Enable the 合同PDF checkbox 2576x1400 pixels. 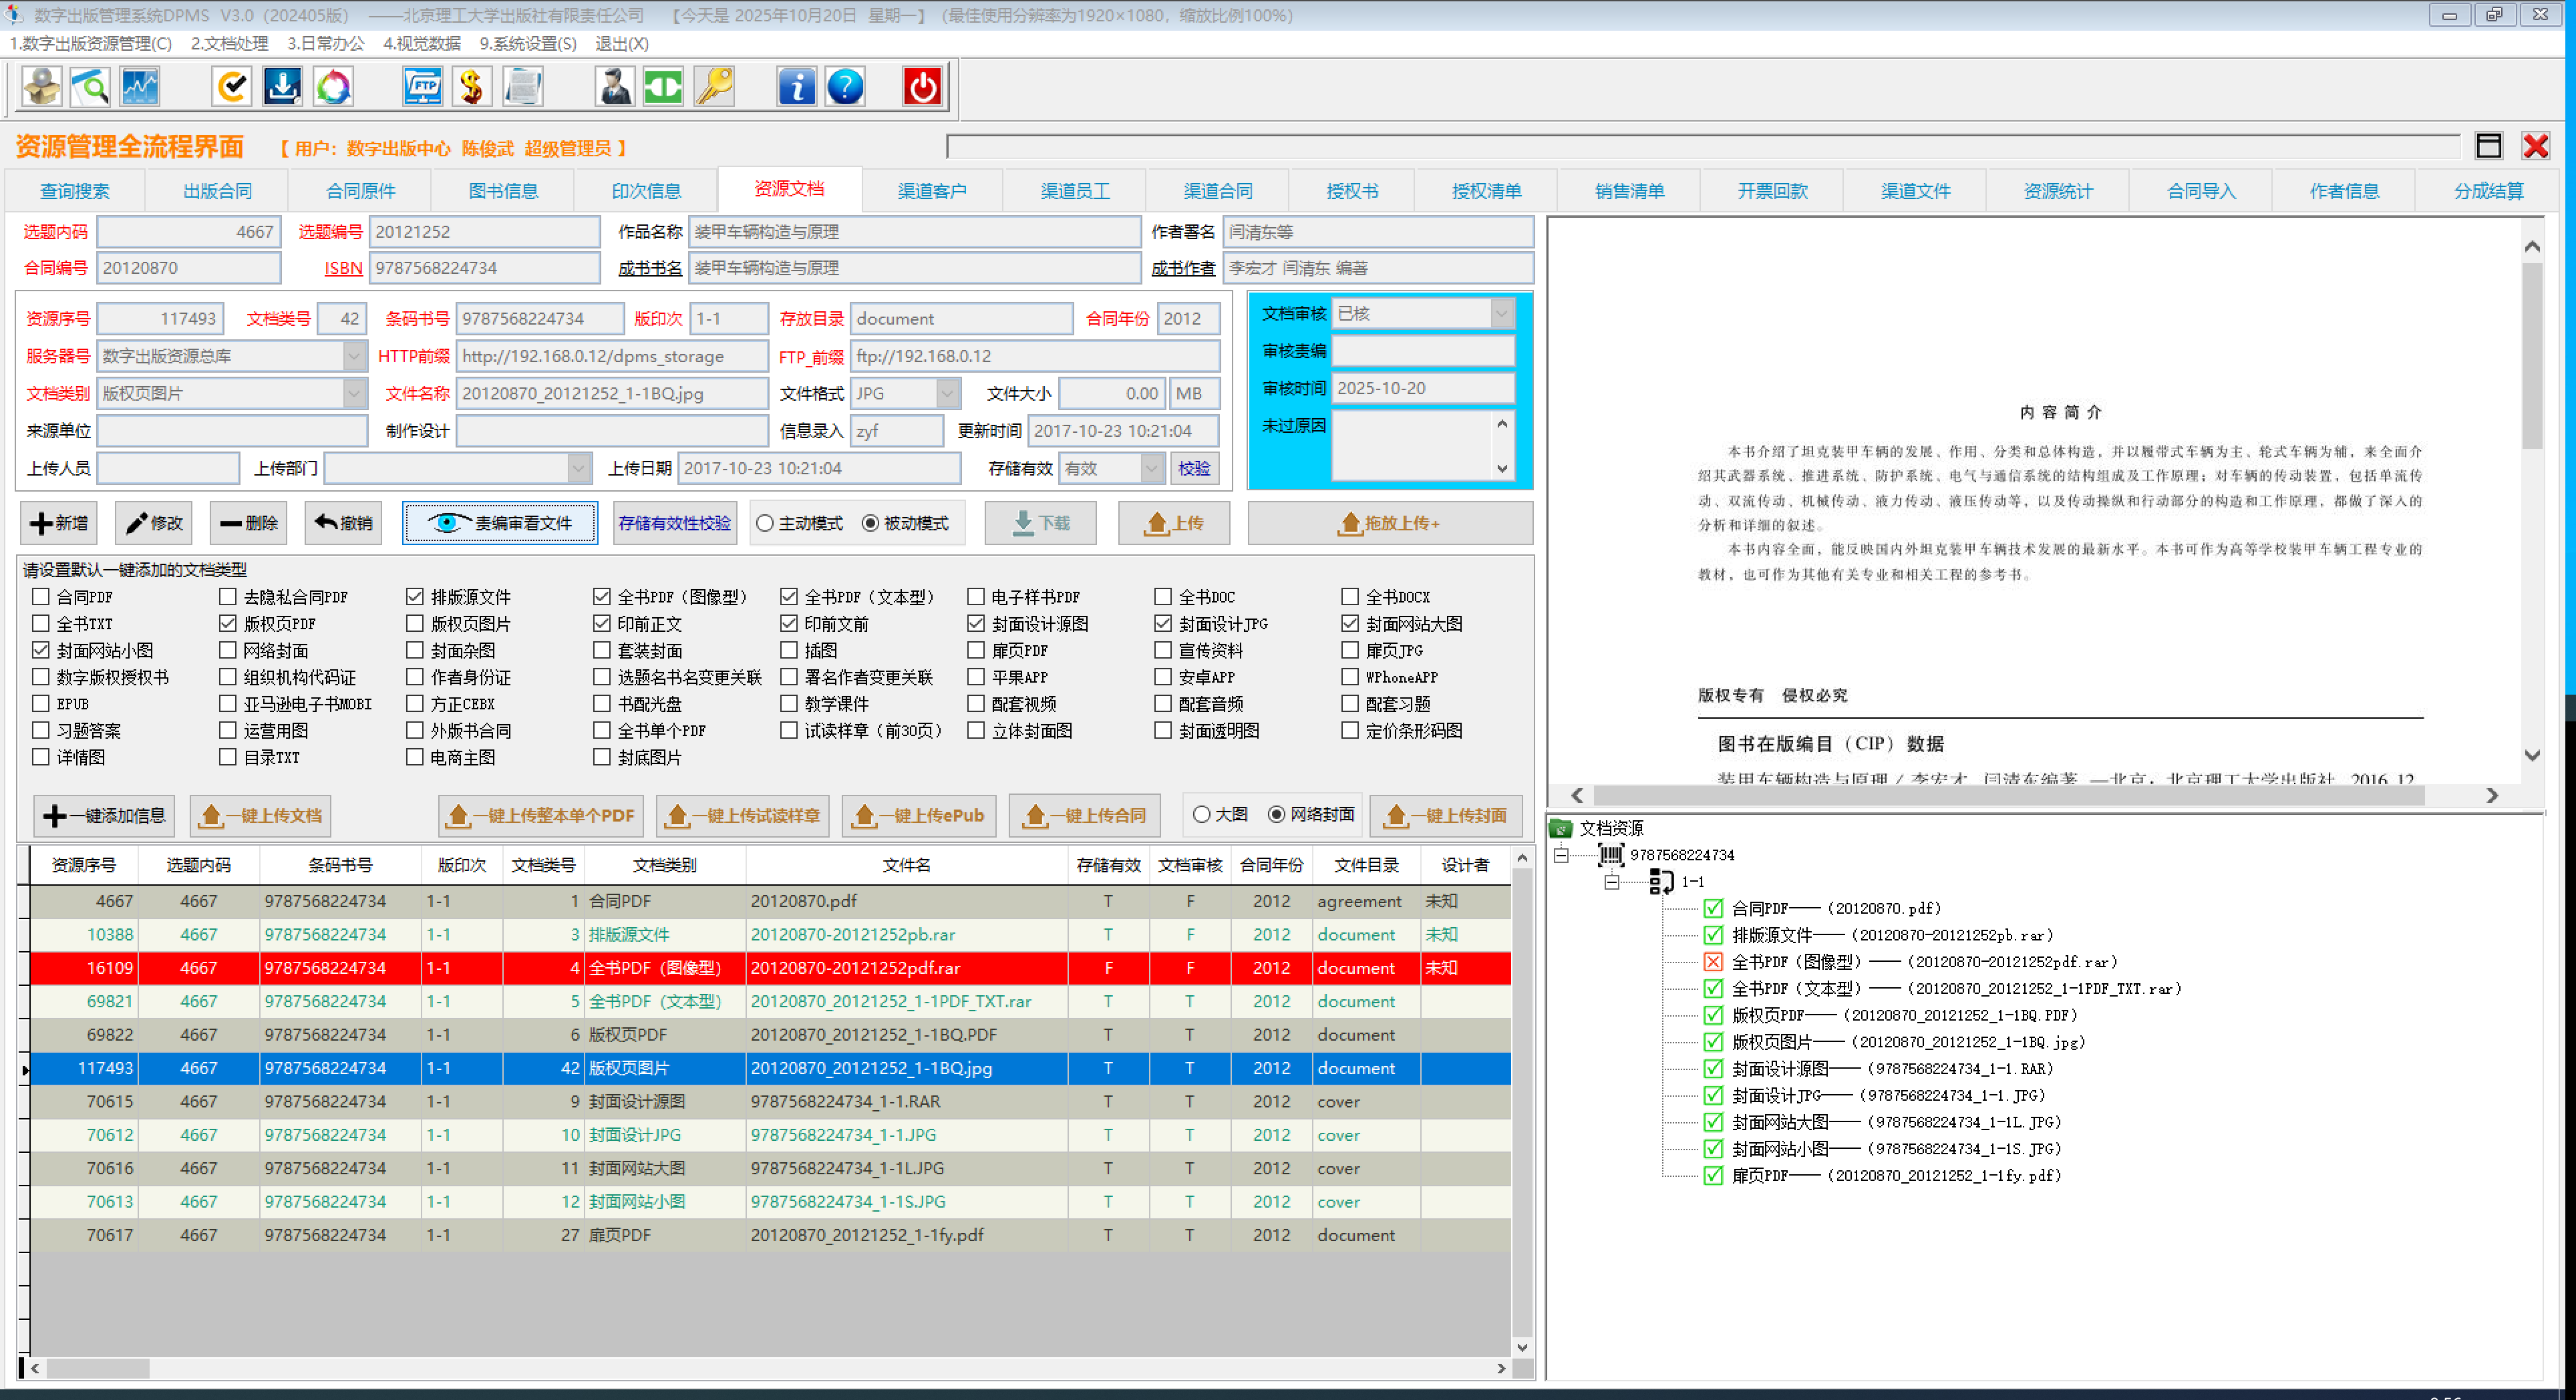(41, 597)
